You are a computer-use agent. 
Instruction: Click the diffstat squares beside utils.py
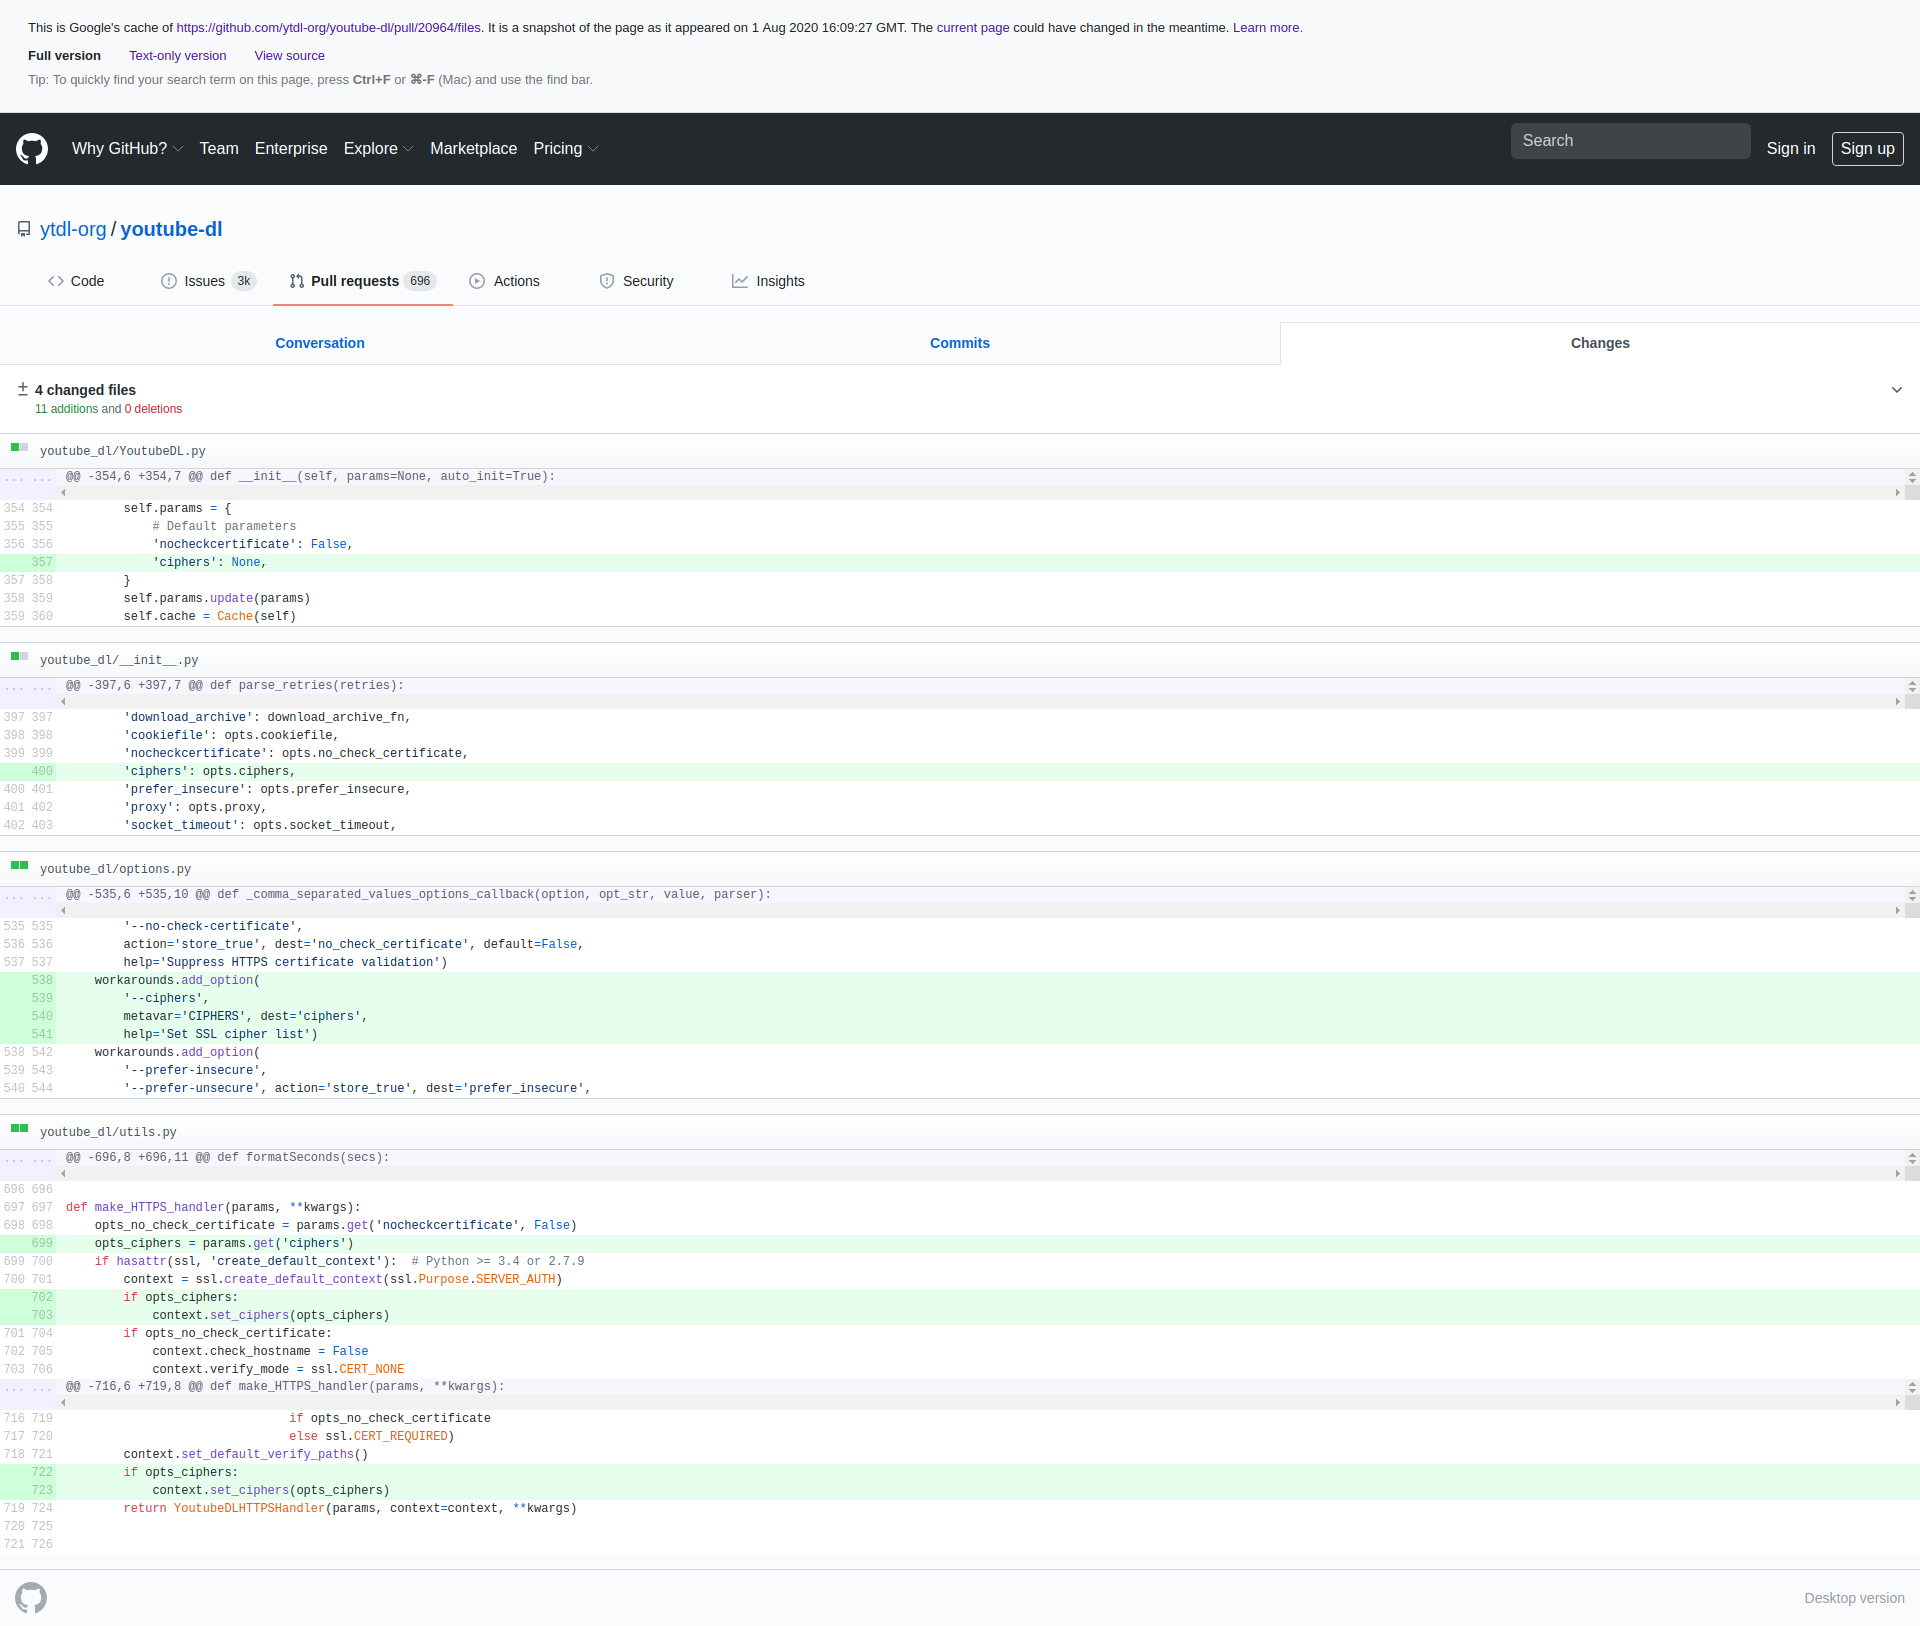tap(20, 1128)
